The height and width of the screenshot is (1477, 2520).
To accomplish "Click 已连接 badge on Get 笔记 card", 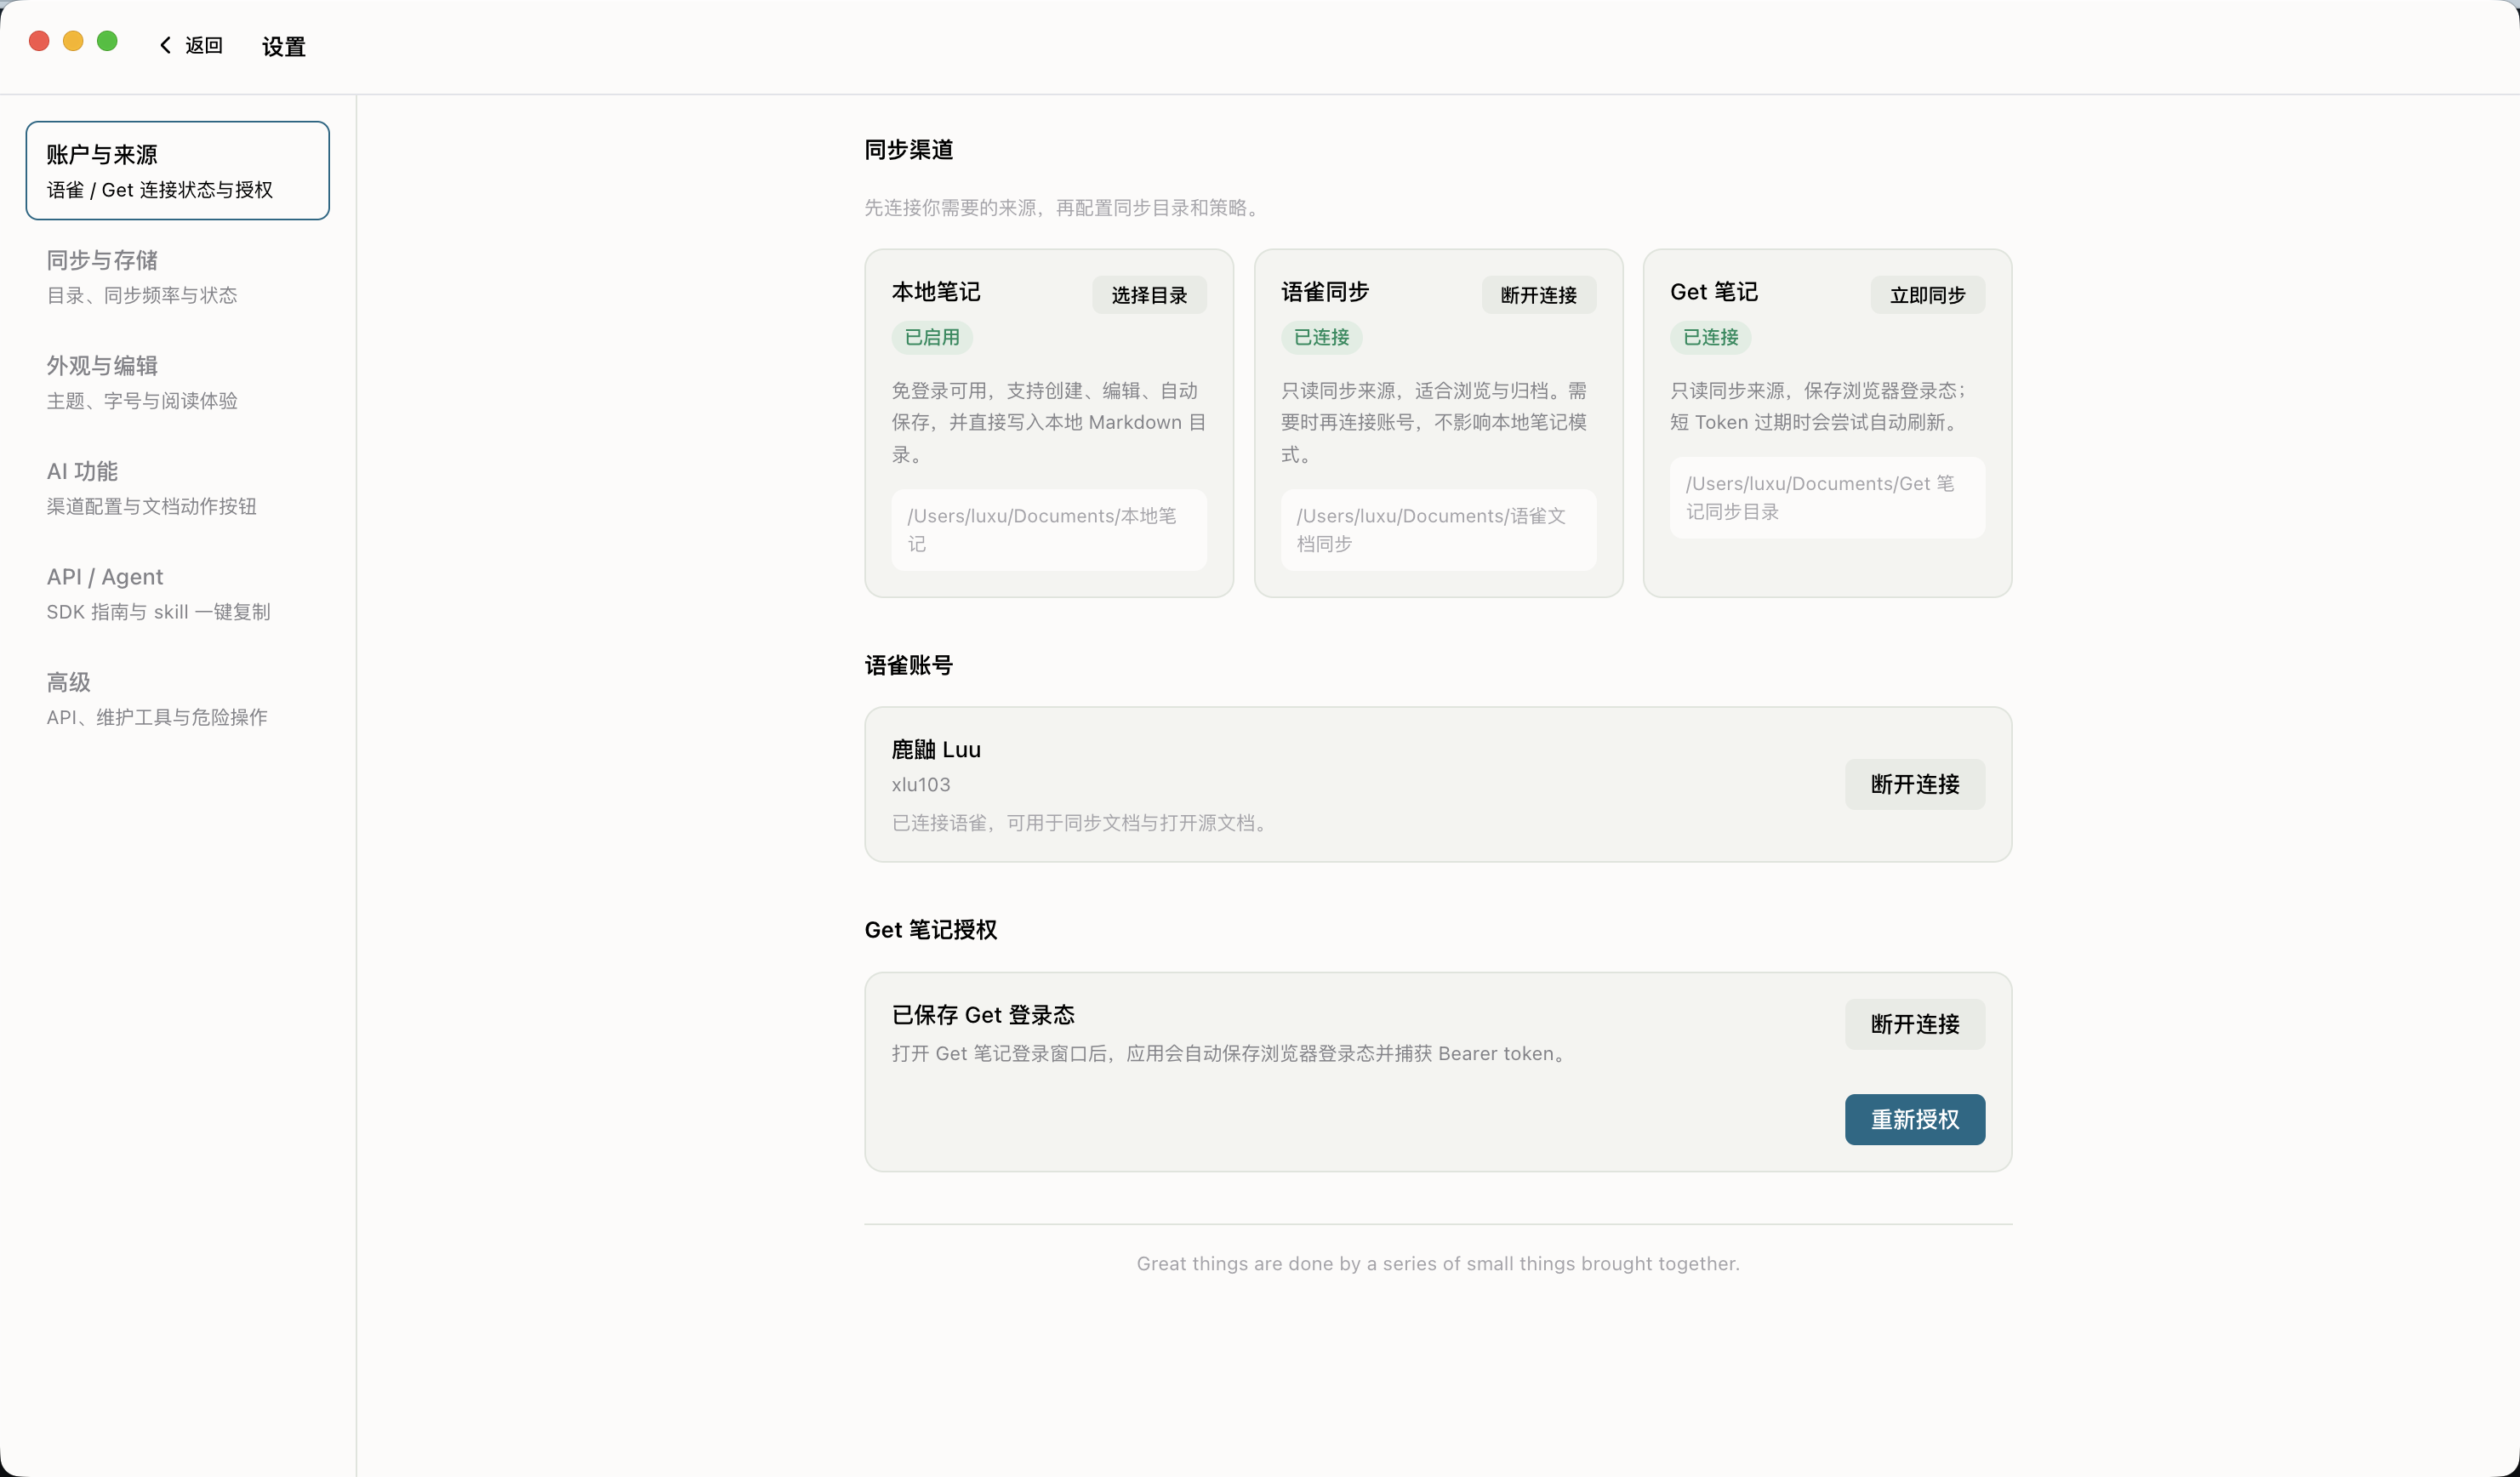I will (x=1710, y=337).
